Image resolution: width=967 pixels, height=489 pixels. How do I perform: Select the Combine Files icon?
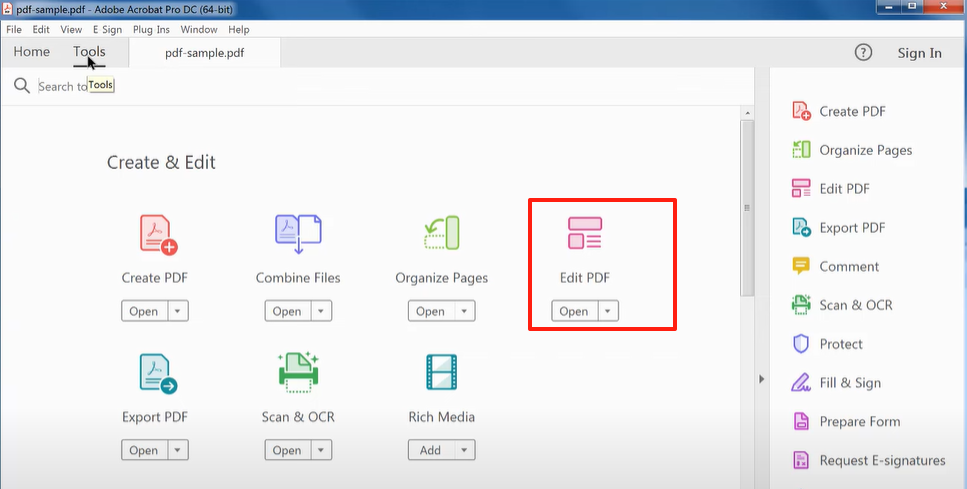[298, 234]
